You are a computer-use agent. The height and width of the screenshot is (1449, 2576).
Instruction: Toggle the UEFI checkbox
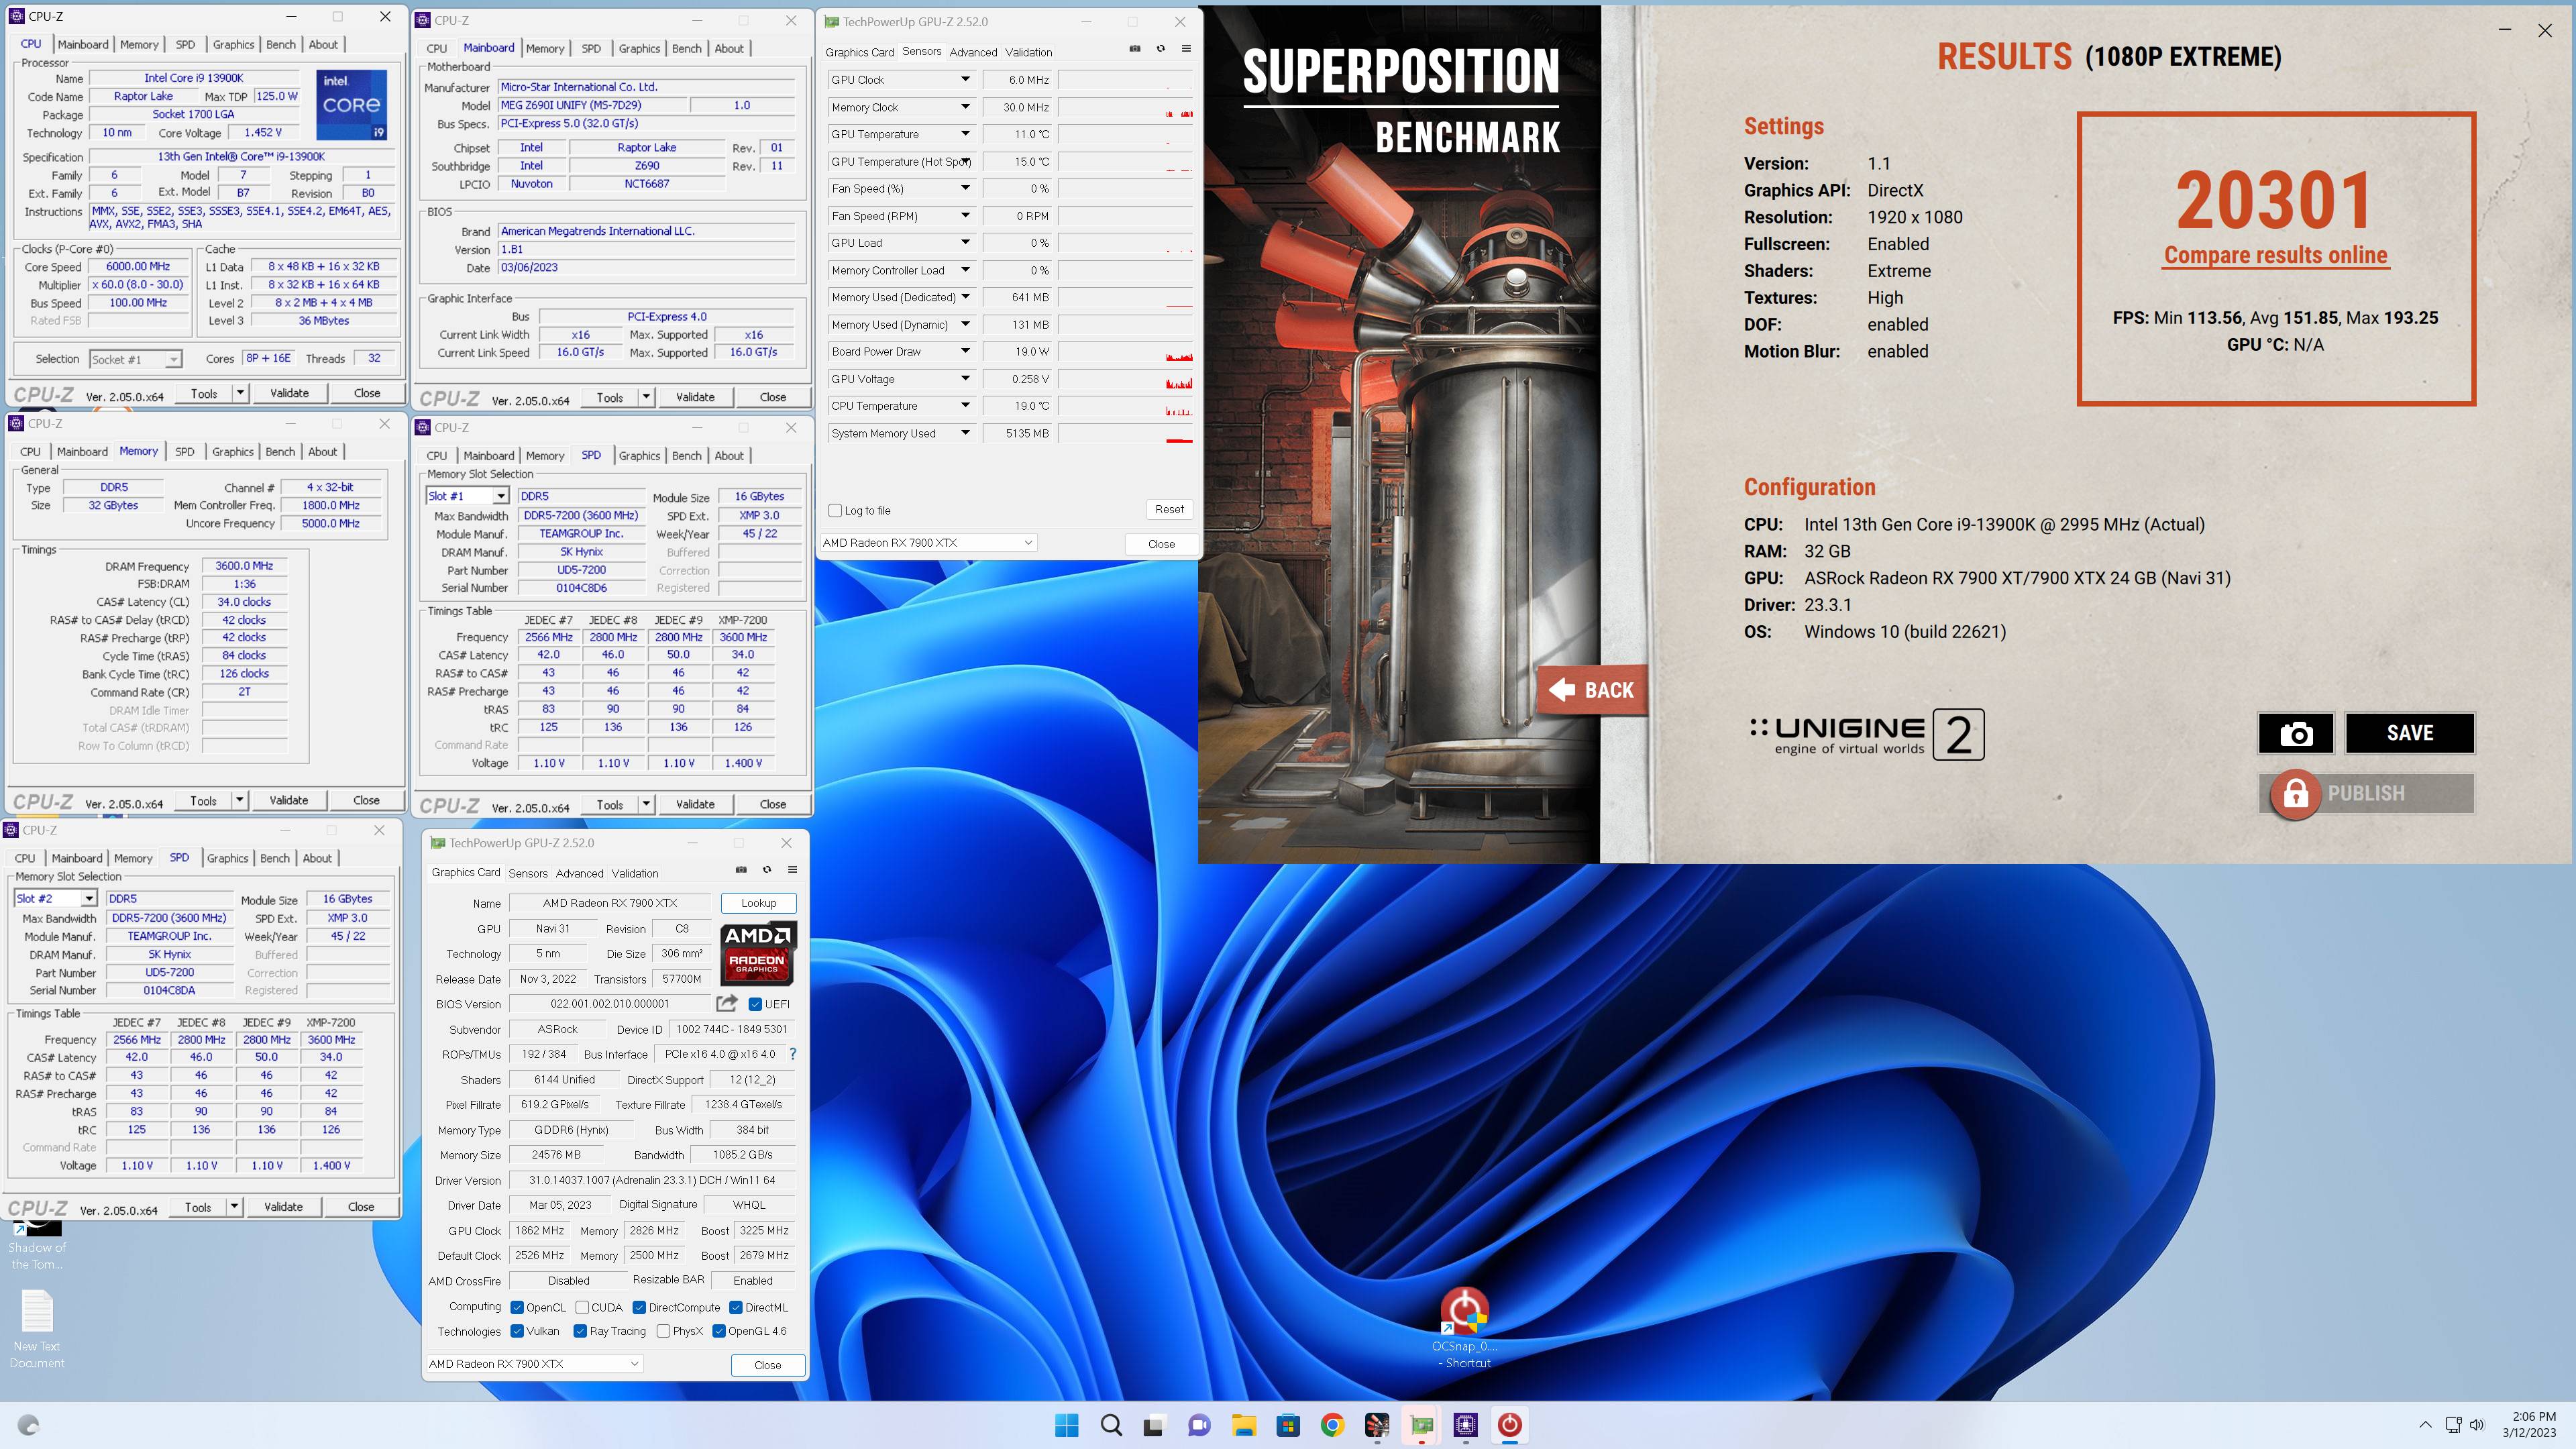[x=755, y=1004]
